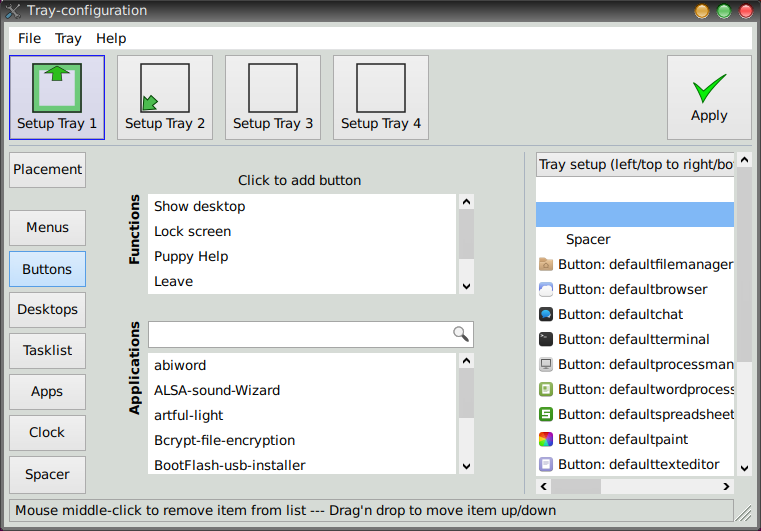Add Bcrypt-file-encryption application button
Viewport: 761px width, 531px height.
click(x=302, y=440)
